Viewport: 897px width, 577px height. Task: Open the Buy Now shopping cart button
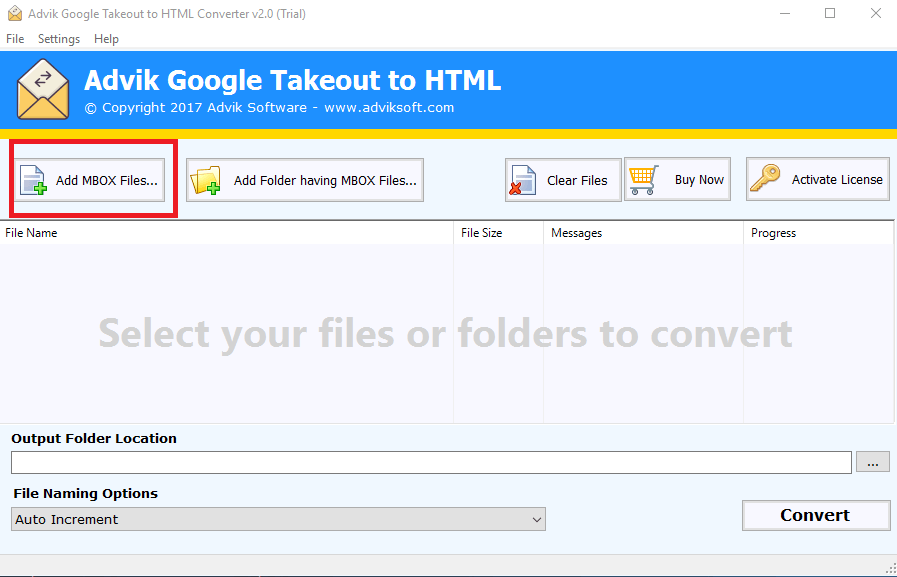(677, 180)
